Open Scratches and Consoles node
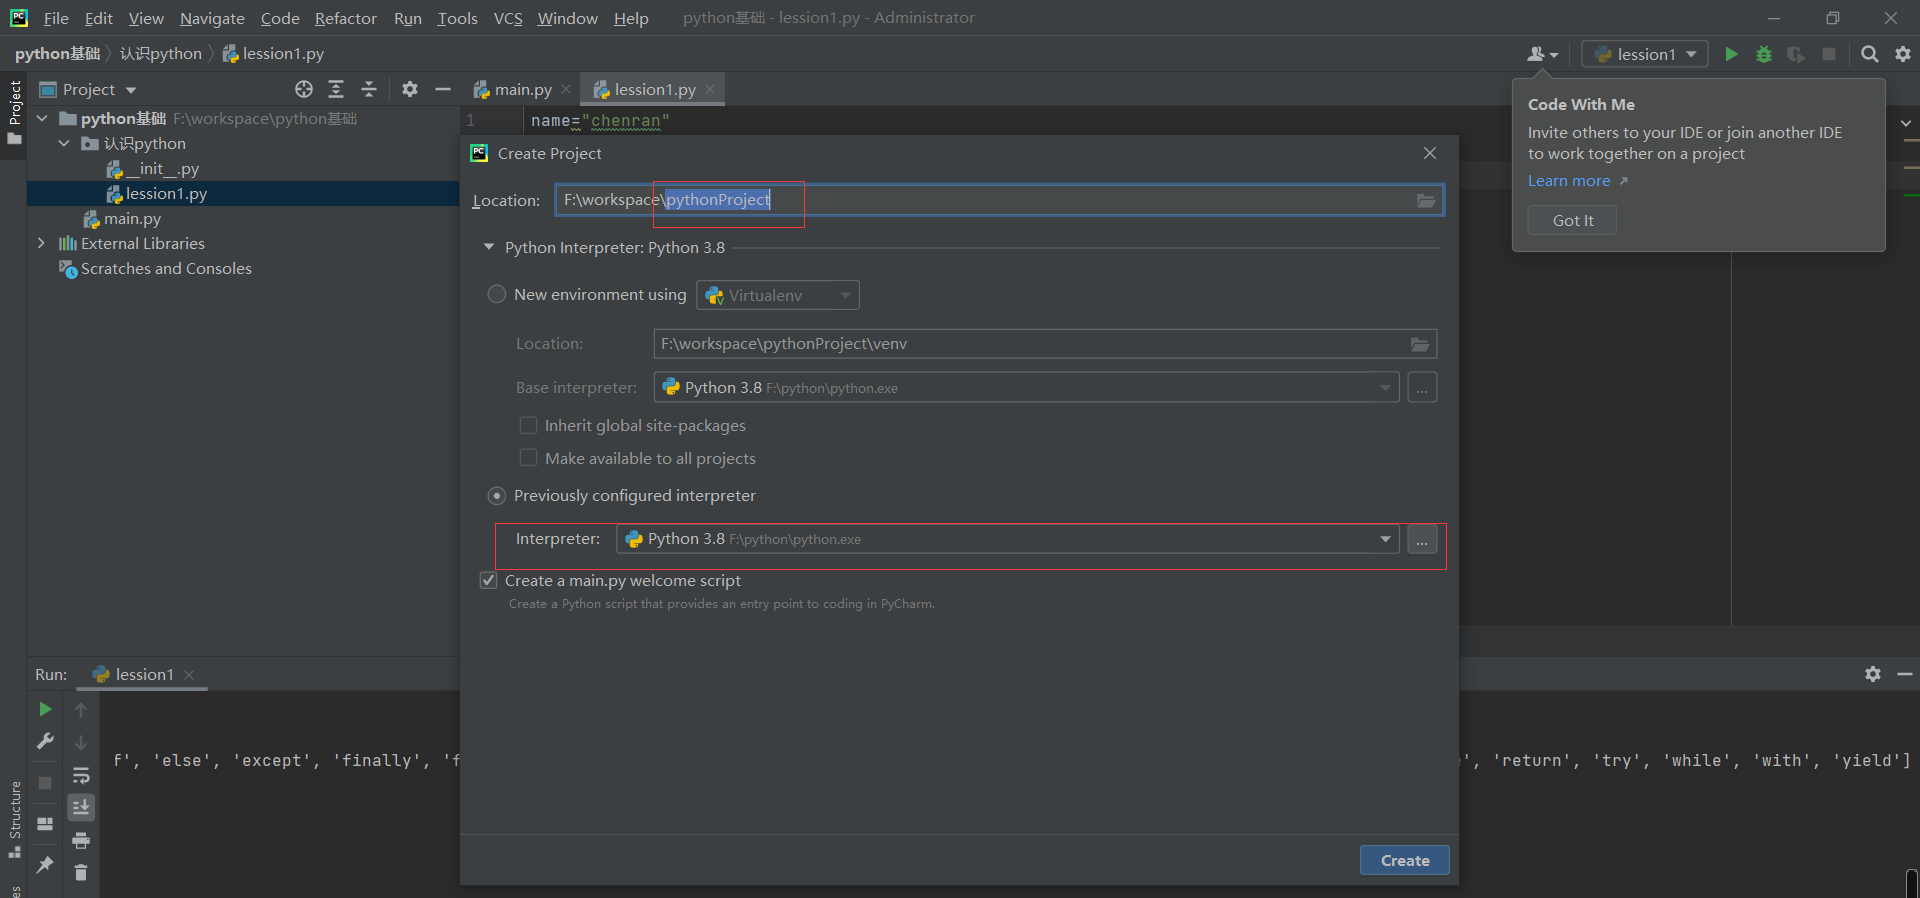The image size is (1920, 898). pyautogui.click(x=166, y=268)
